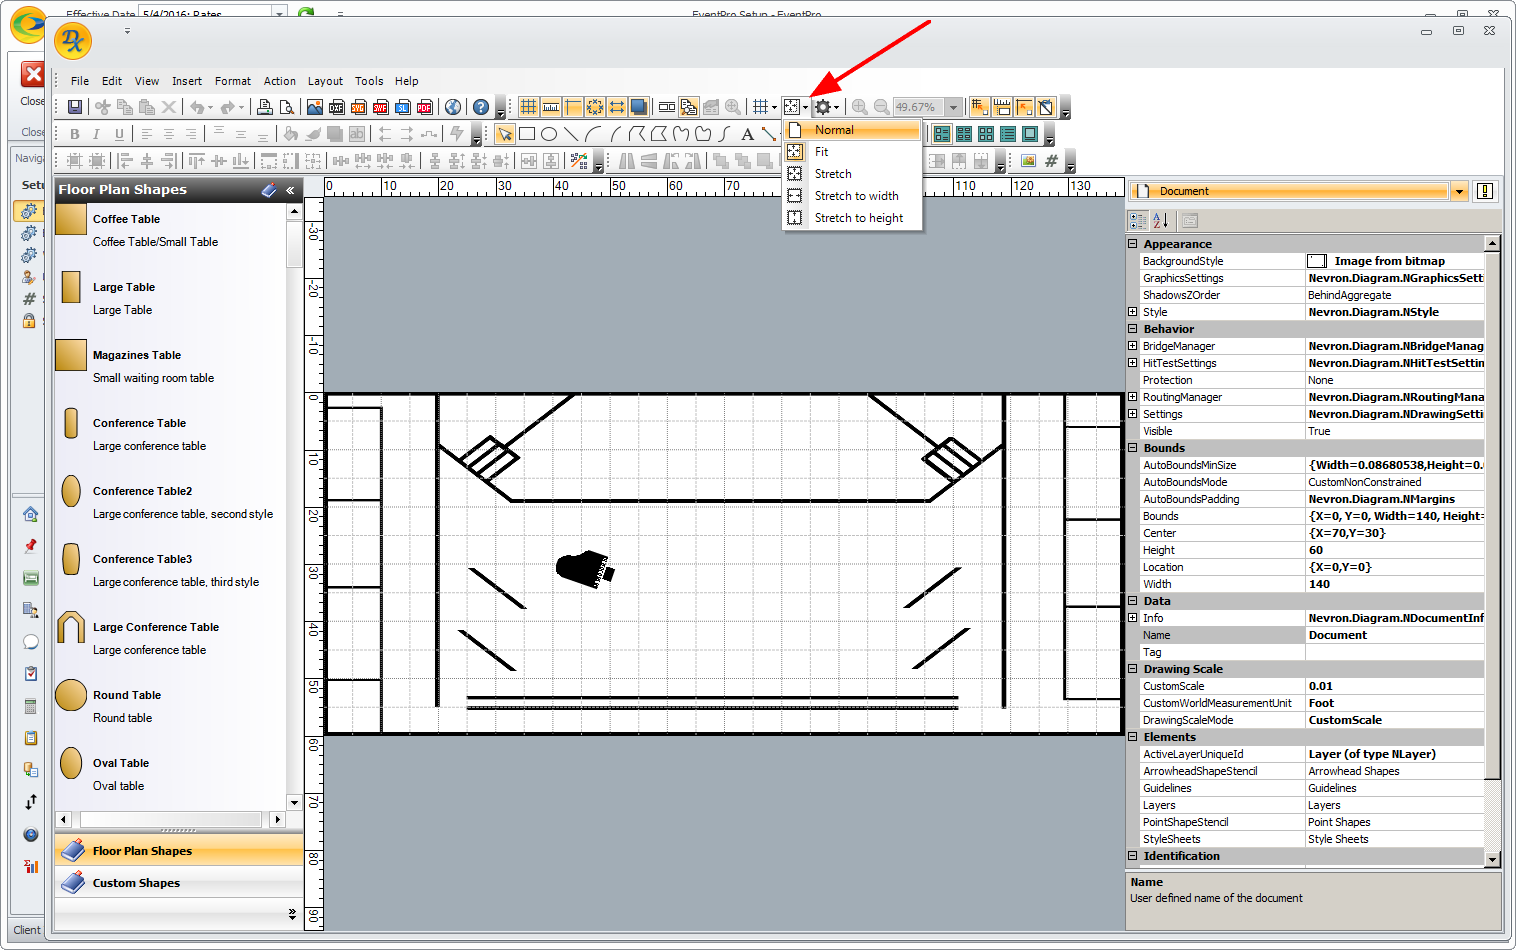Open the Document object selector dropdown

[1459, 191]
